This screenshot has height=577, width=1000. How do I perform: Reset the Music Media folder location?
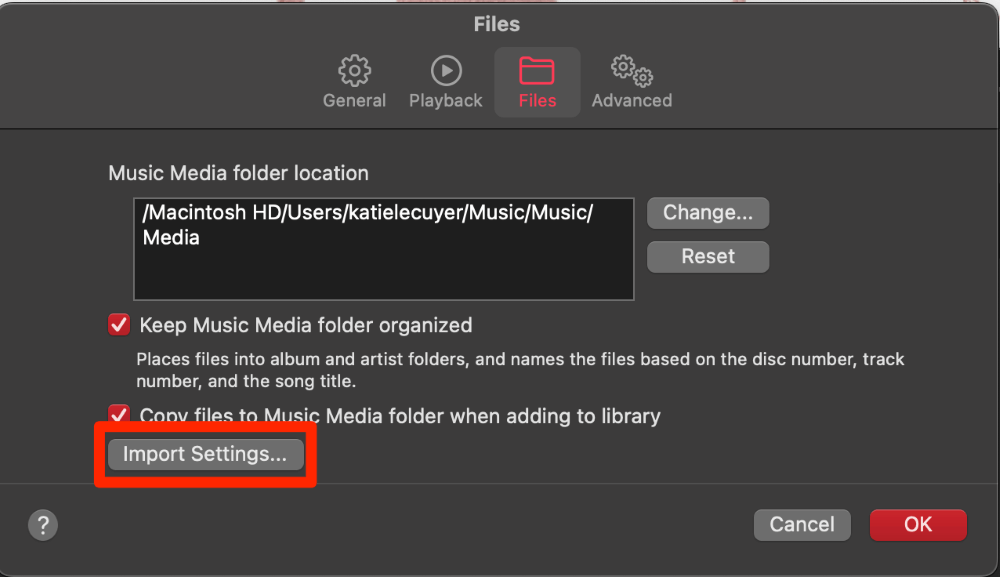(x=708, y=257)
